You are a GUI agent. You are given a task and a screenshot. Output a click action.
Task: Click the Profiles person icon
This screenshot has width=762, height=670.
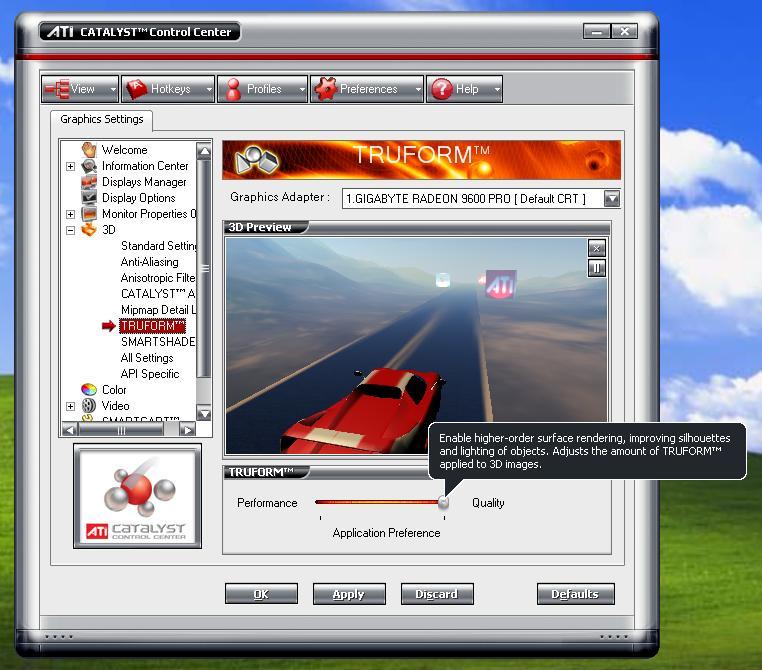[x=233, y=89]
